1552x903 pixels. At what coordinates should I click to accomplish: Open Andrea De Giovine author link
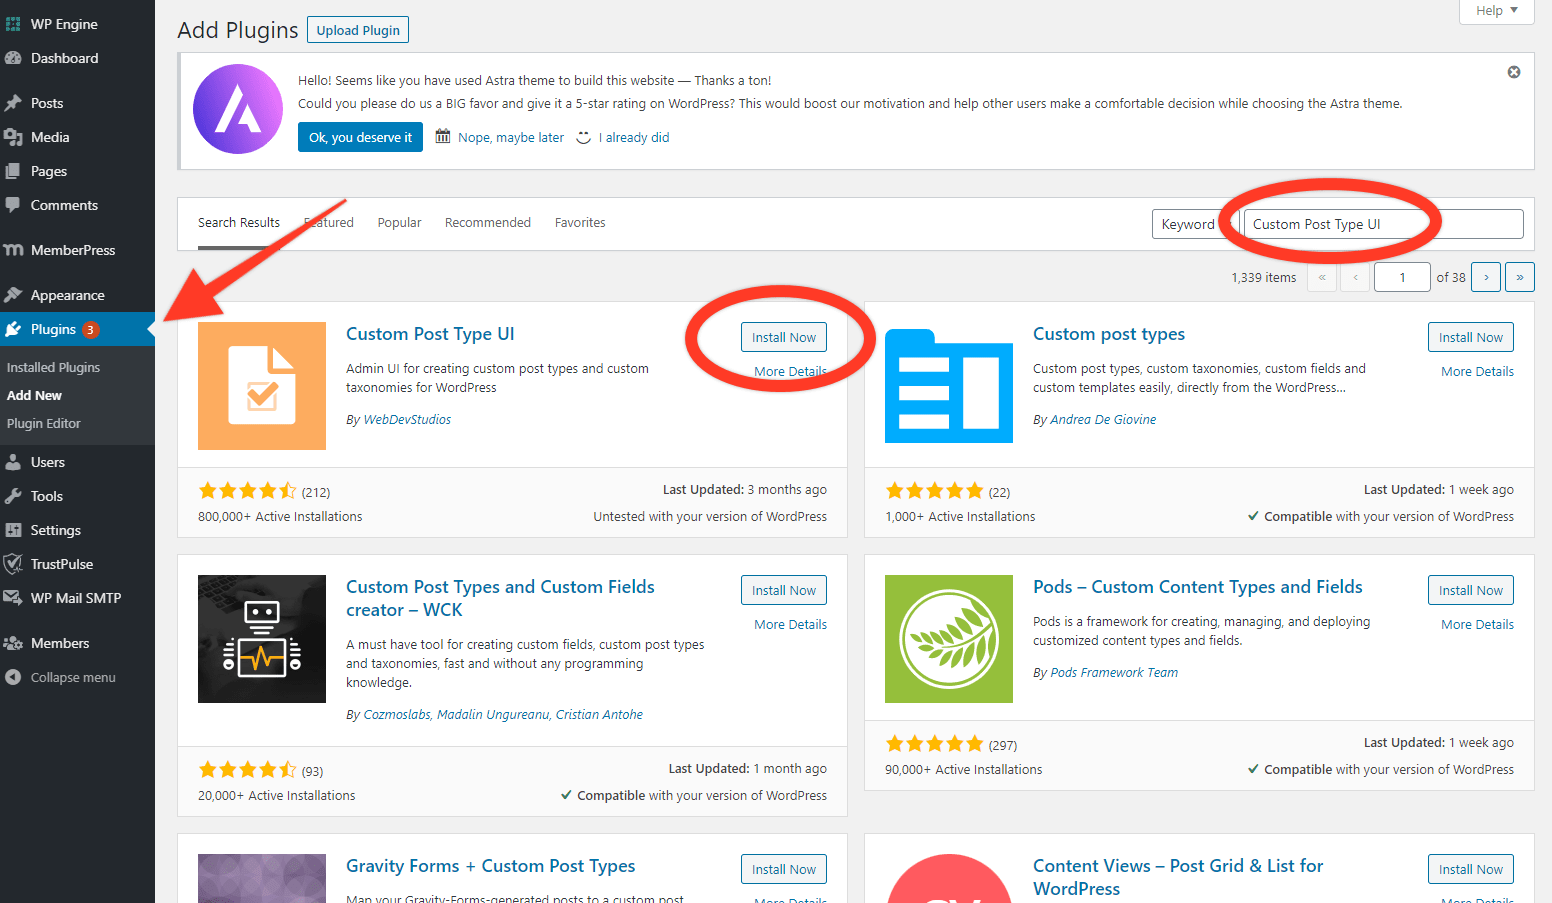click(x=1103, y=419)
